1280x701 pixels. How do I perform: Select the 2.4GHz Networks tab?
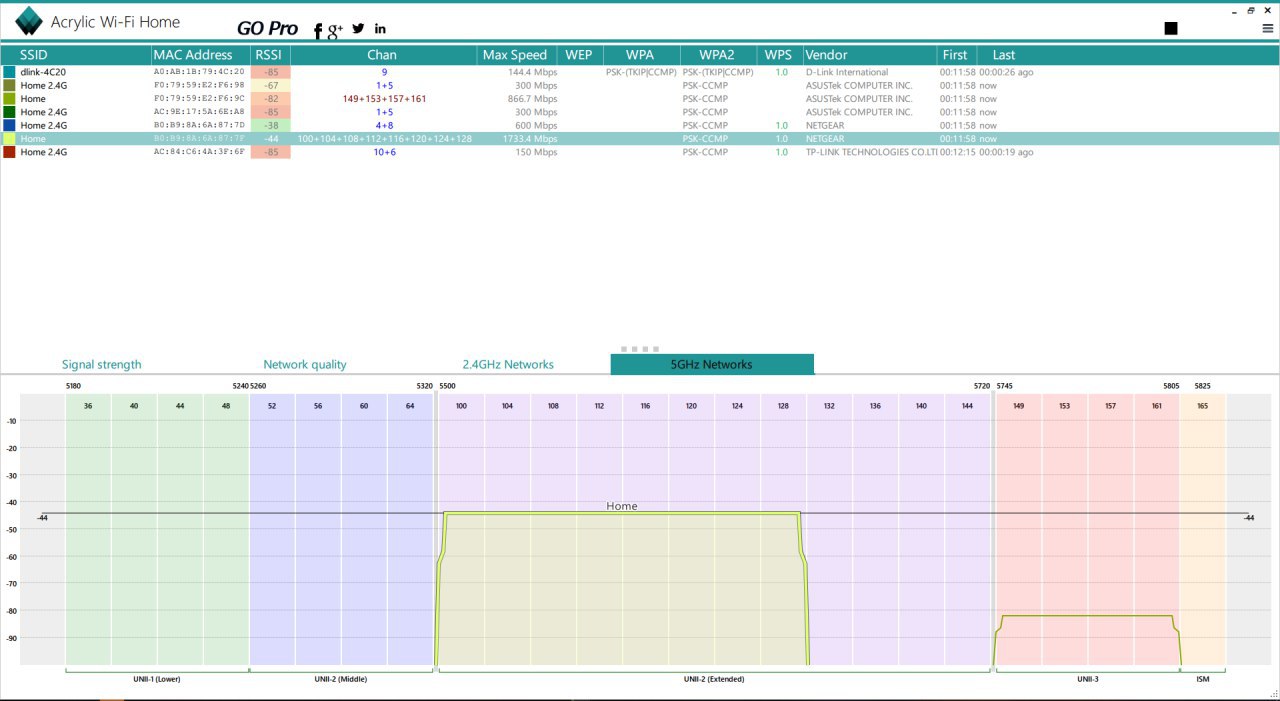pyautogui.click(x=507, y=365)
